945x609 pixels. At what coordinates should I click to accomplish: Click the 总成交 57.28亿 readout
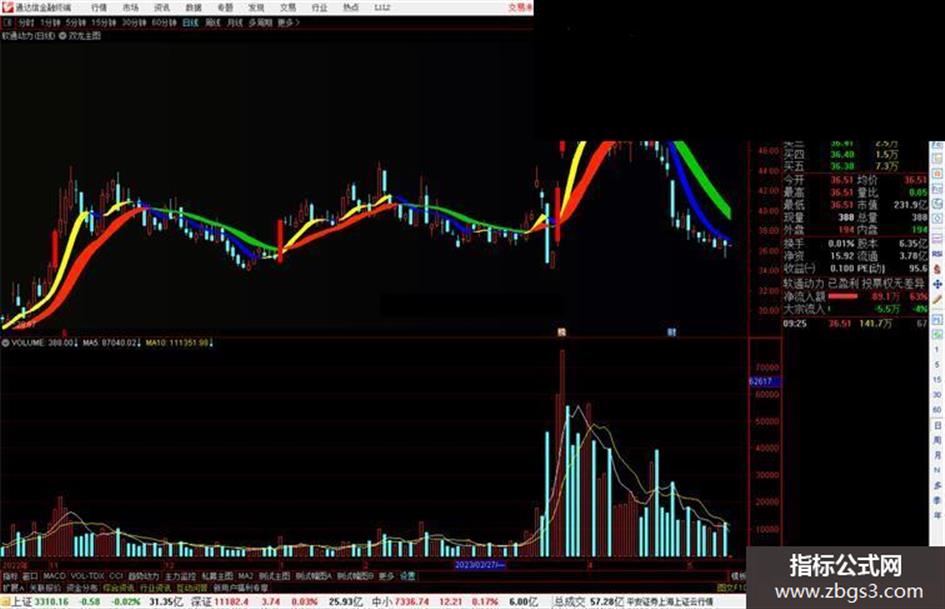coord(587,602)
